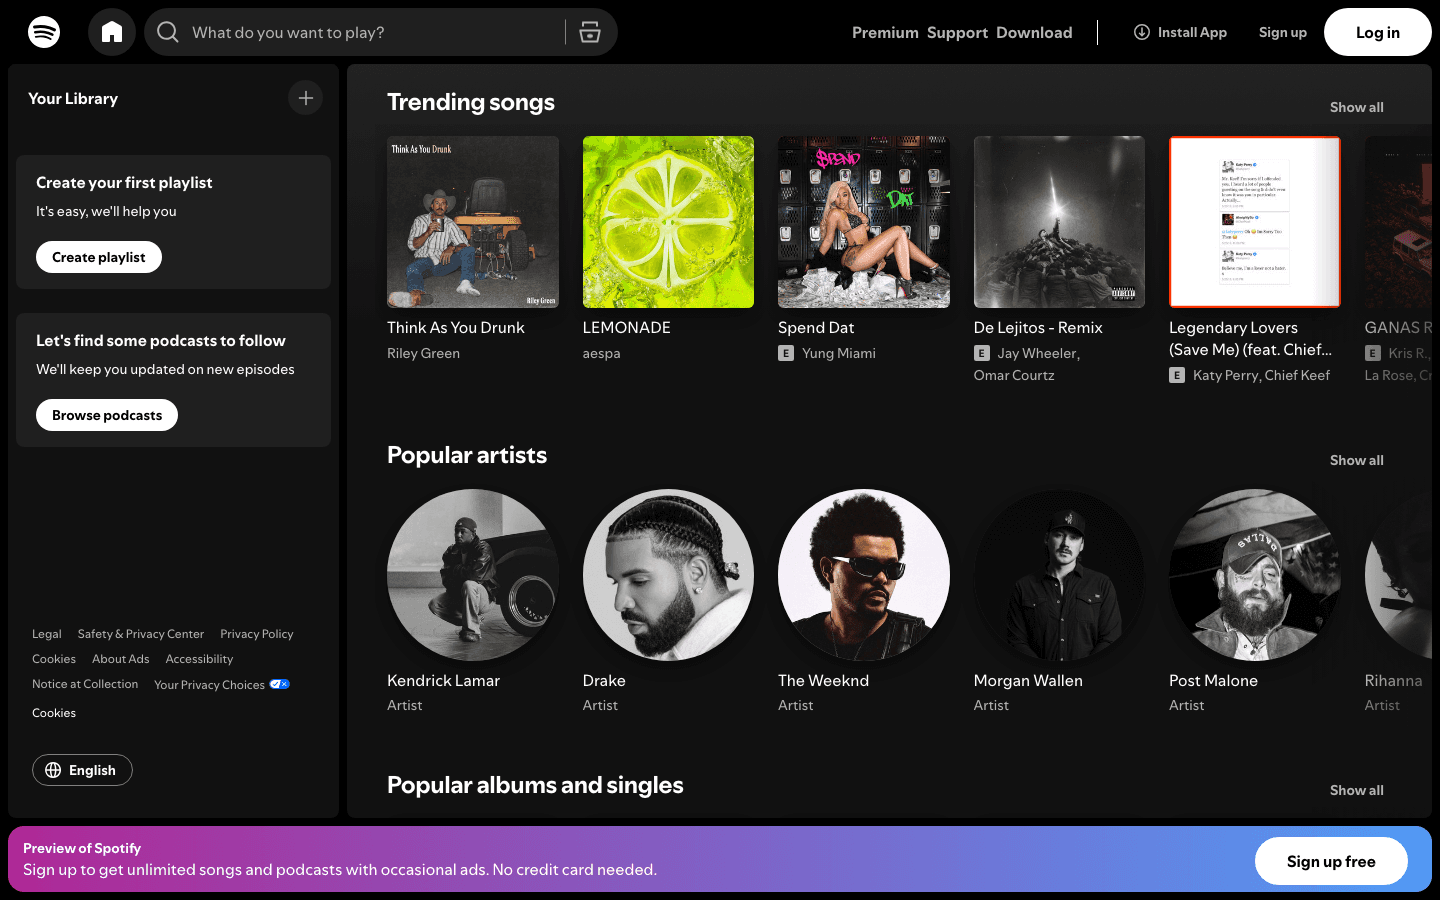Click plus icon in Your Library

[306, 98]
